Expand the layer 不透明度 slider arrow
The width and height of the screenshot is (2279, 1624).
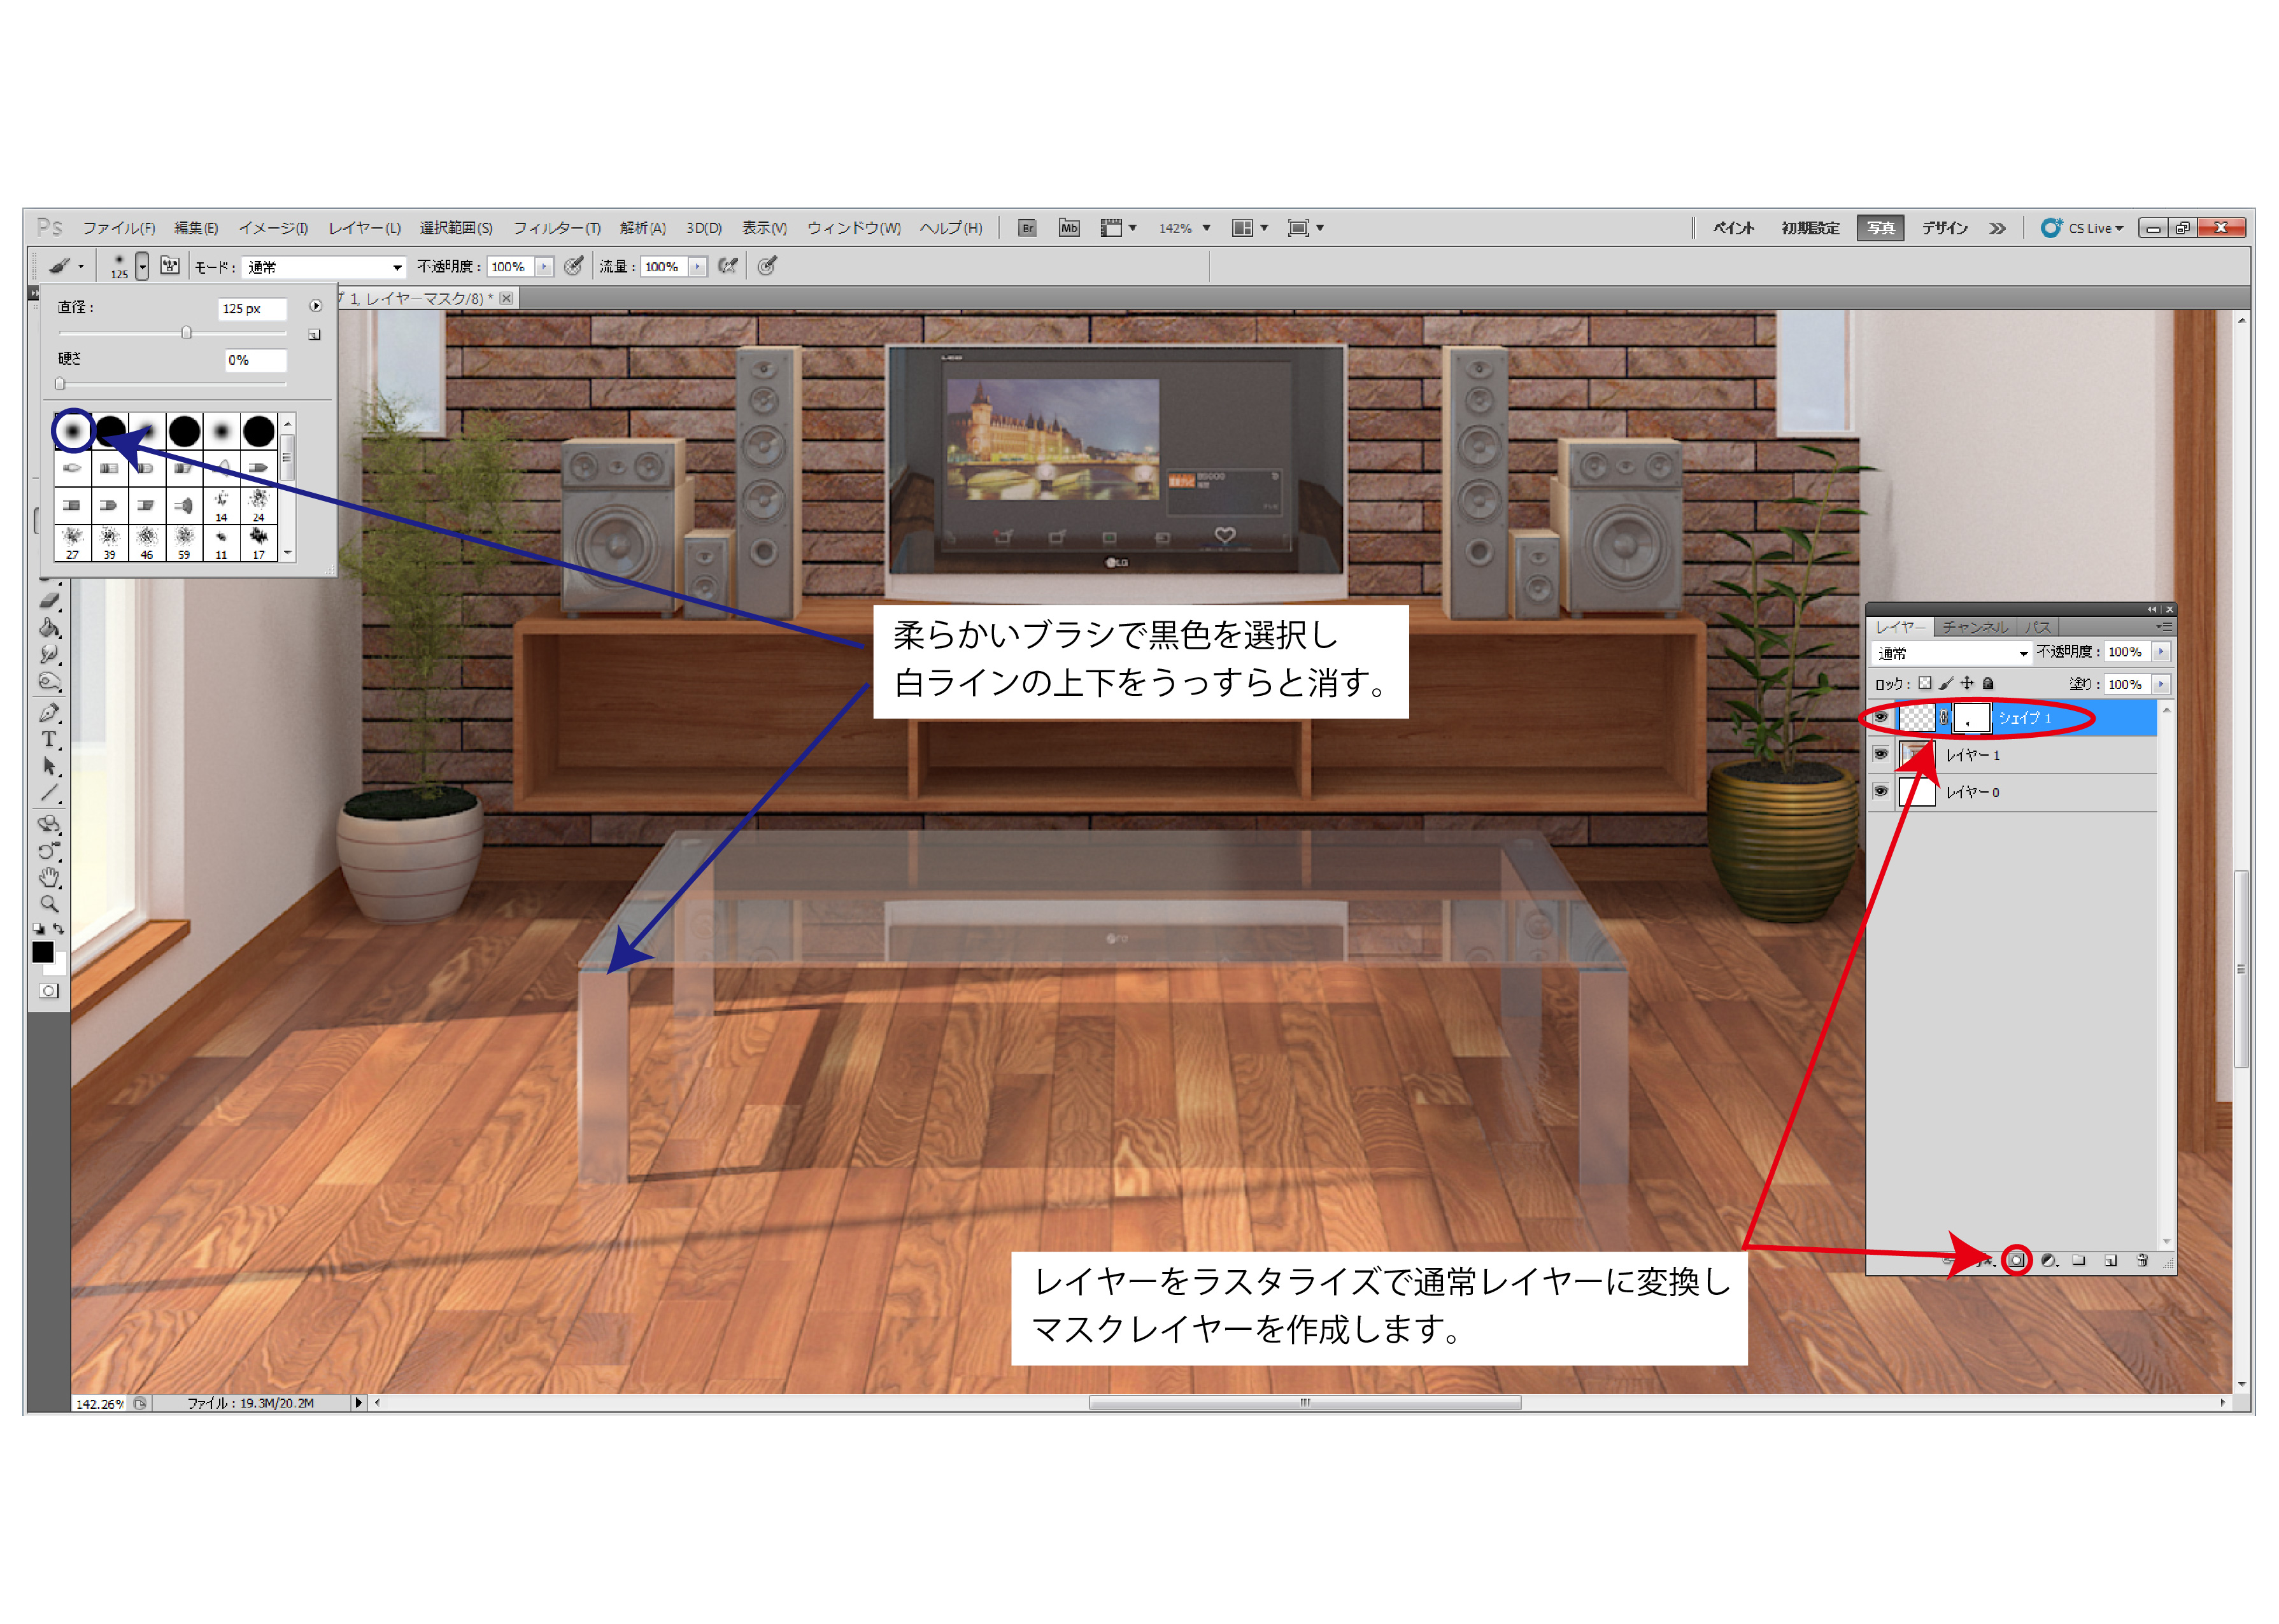2161,652
